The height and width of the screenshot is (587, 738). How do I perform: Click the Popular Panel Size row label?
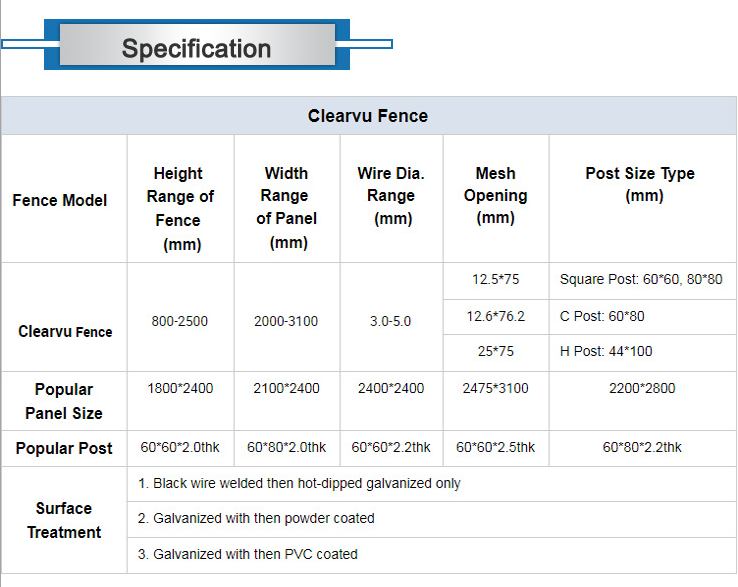pyautogui.click(x=64, y=401)
